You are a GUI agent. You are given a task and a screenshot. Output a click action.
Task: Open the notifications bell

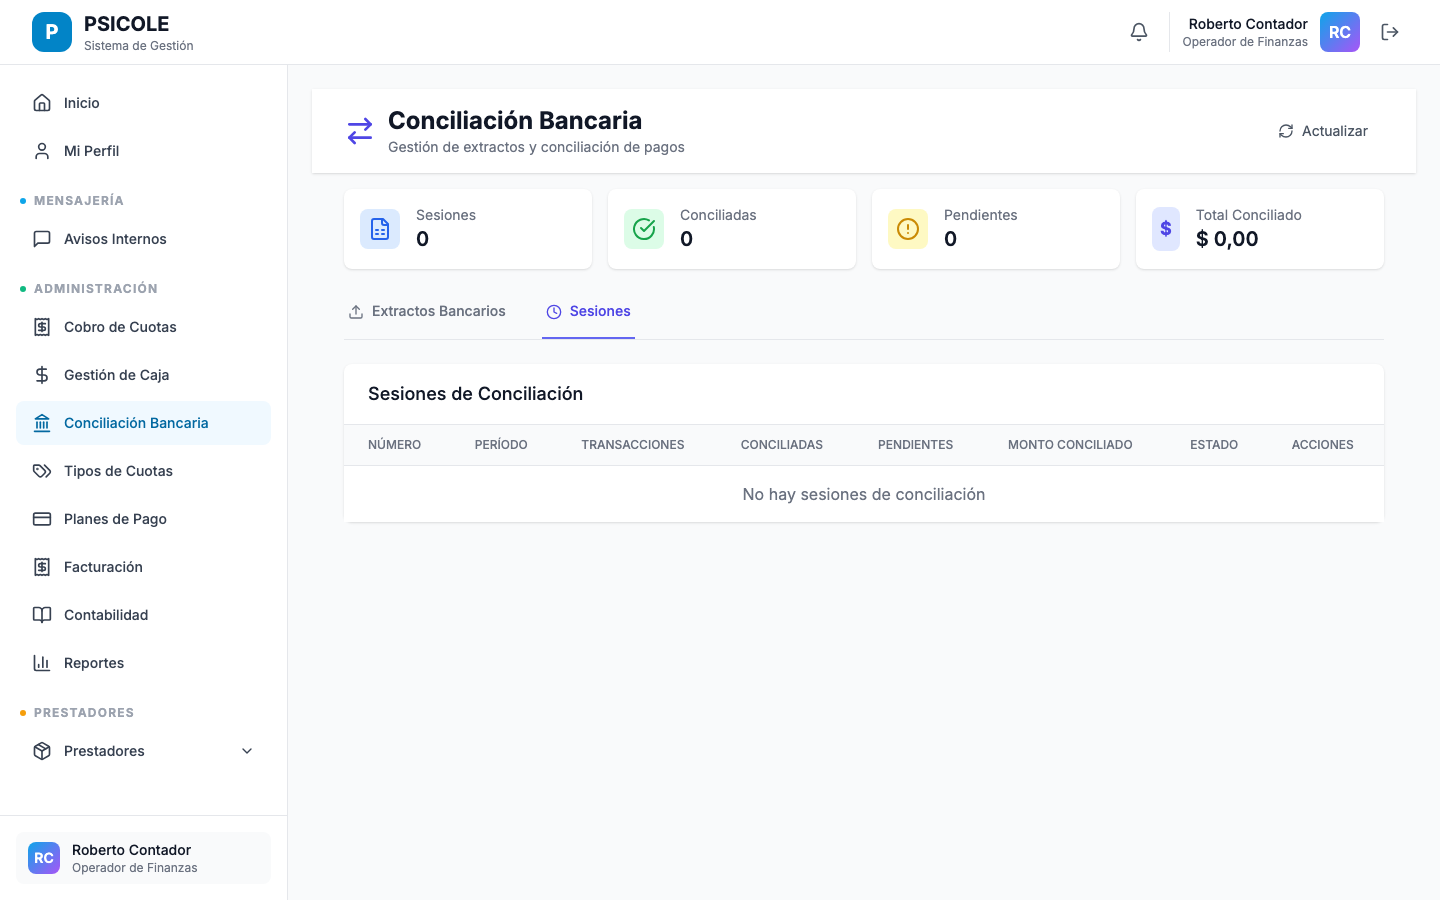point(1139,32)
